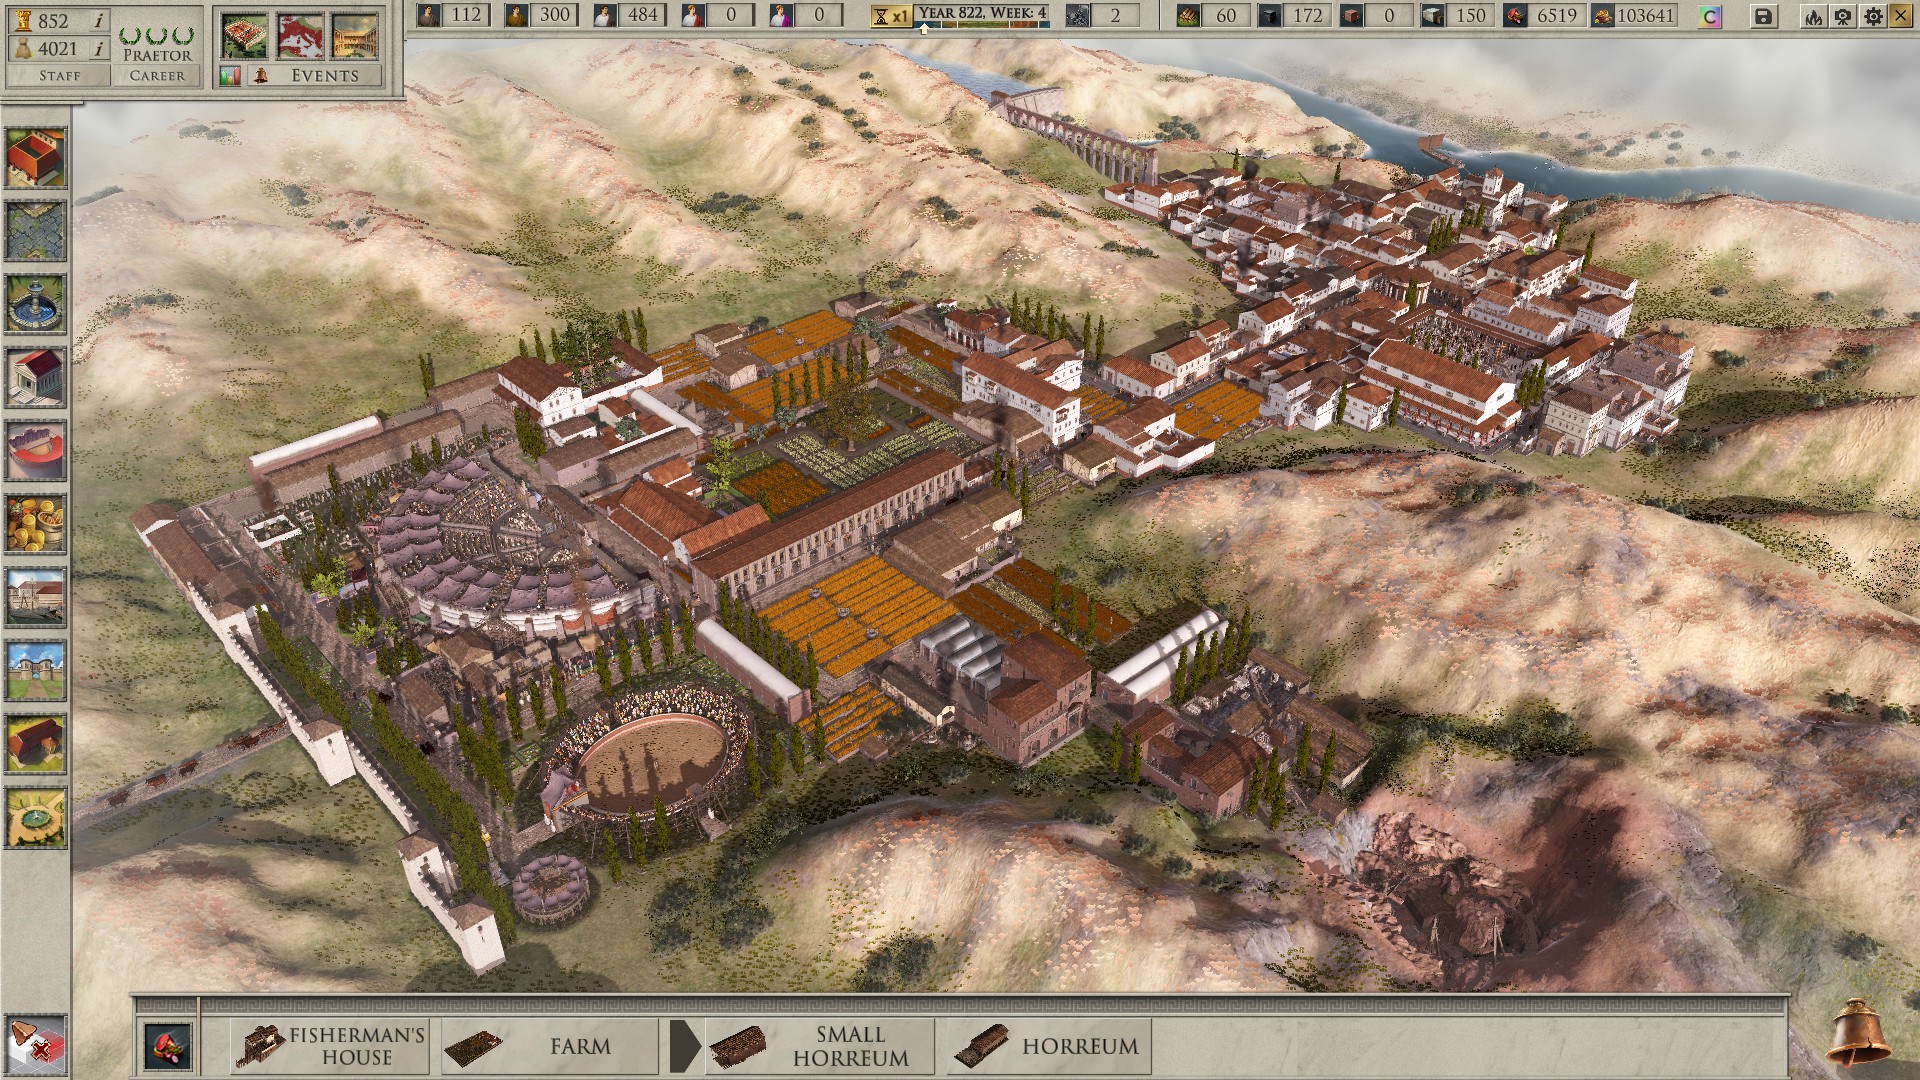Toggle the rainbow C color filter button
Viewport: 1920px width, 1080px height.
1710,16
